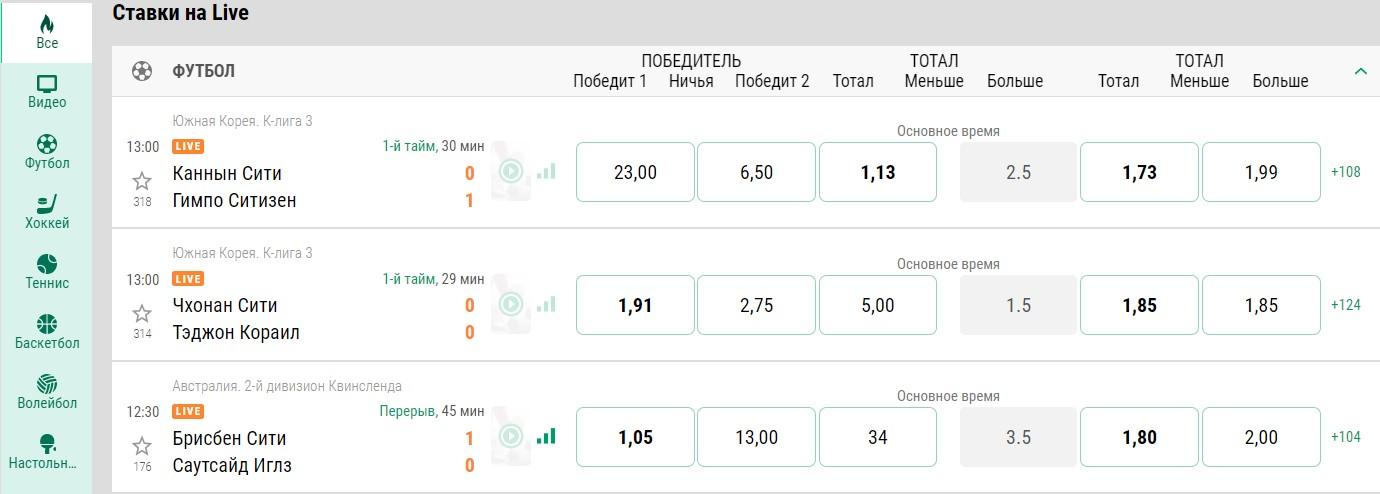The height and width of the screenshot is (494, 1380).
Task: Mark Брисбен Сити match as favorite
Action: pyautogui.click(x=142, y=445)
